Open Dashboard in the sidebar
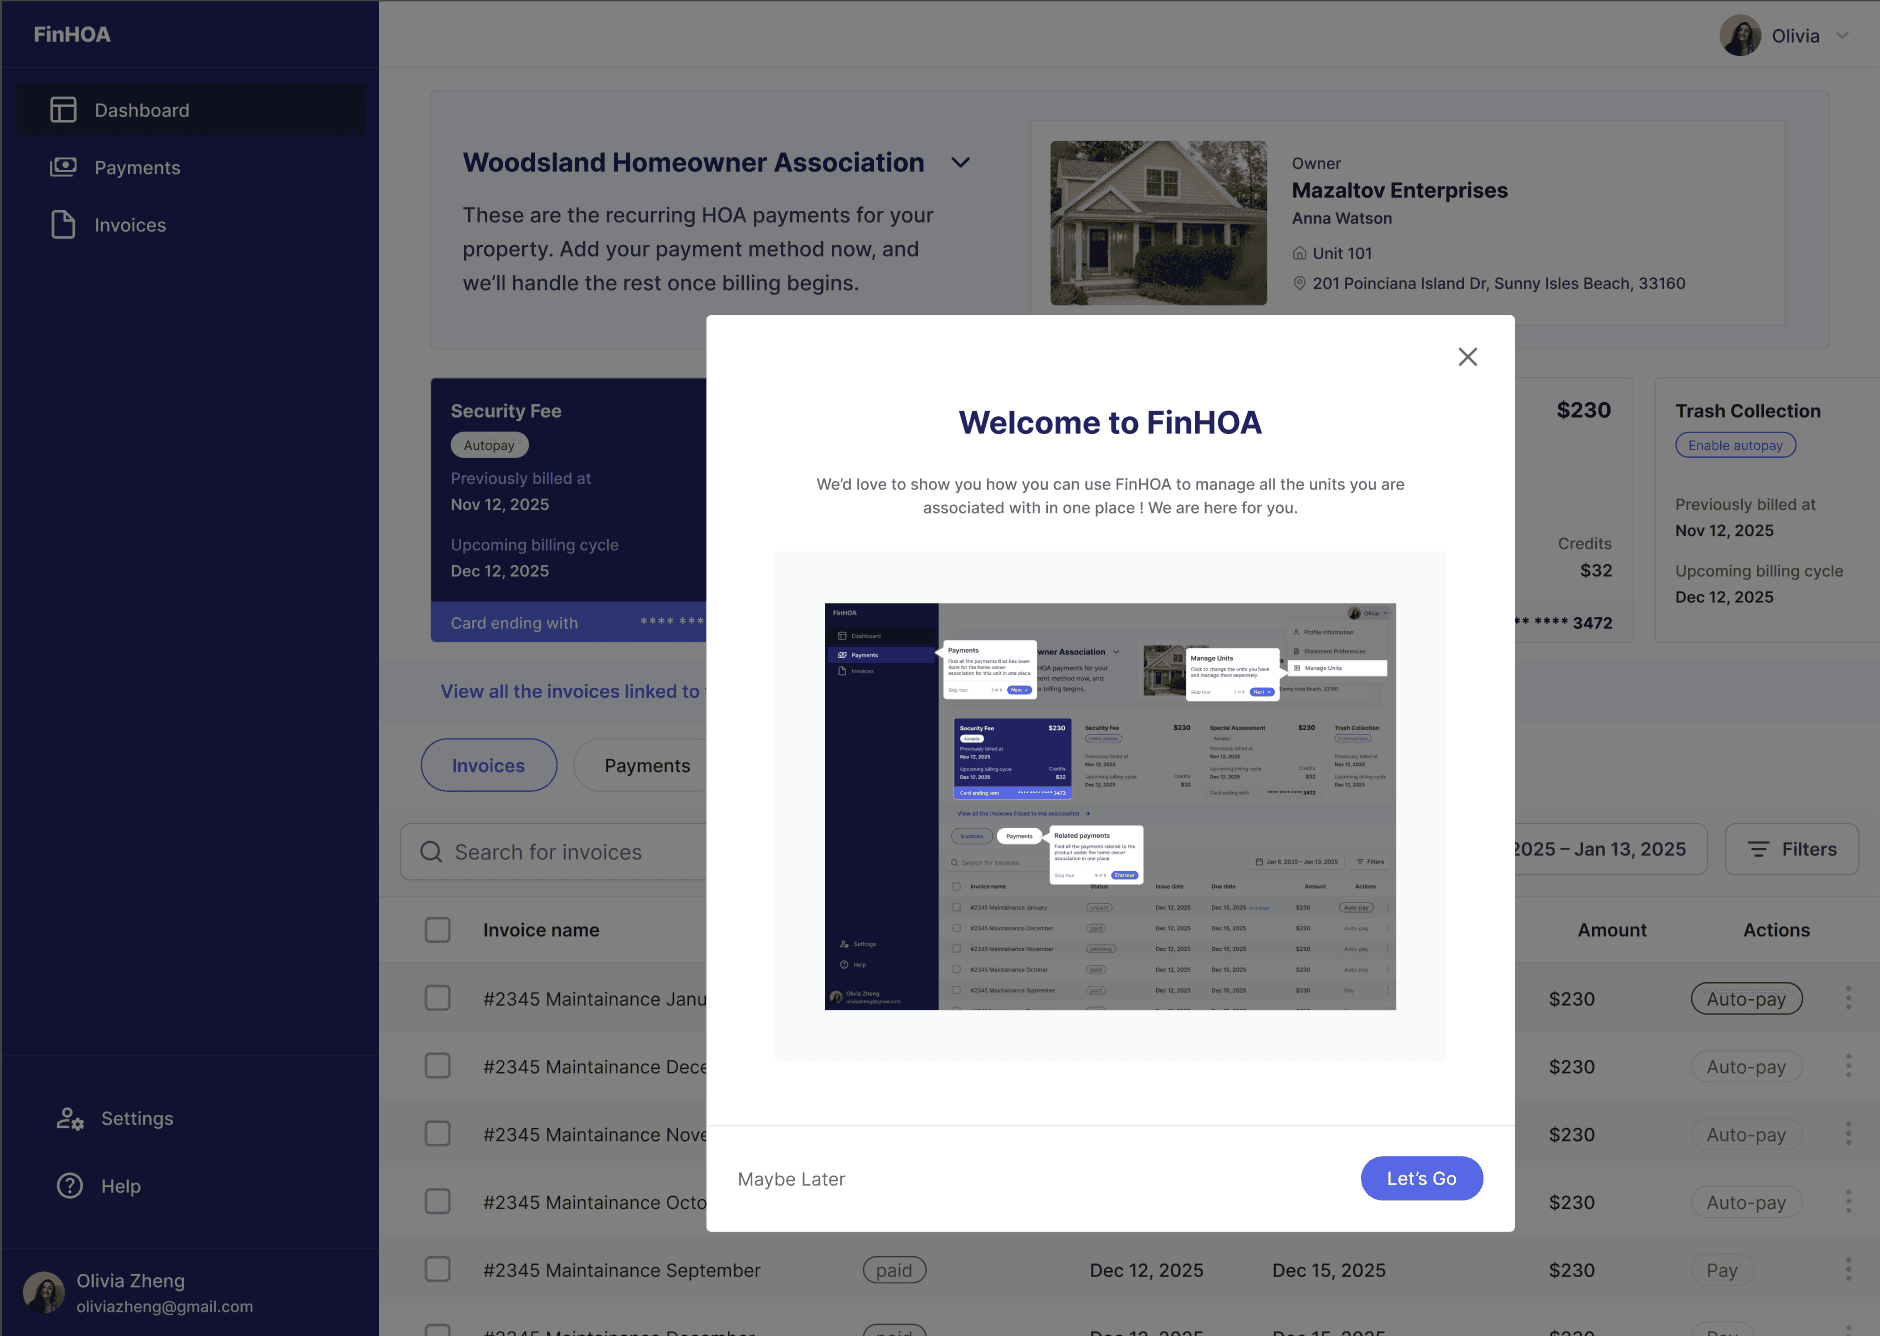The height and width of the screenshot is (1336, 1880). [x=191, y=110]
